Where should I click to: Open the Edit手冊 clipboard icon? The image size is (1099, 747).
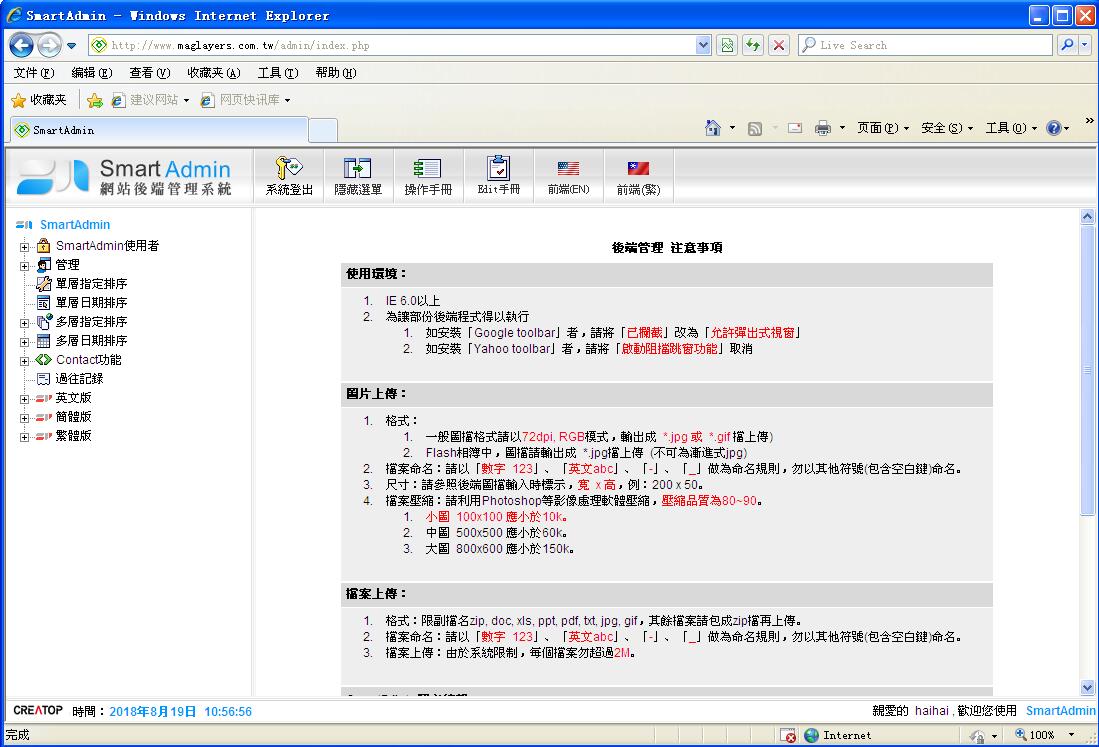(x=498, y=168)
